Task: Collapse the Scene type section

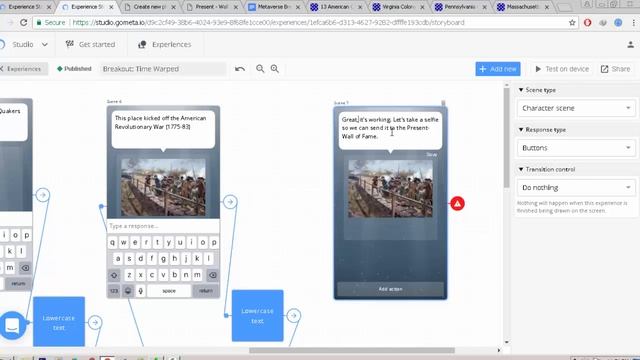Action: tap(537, 90)
